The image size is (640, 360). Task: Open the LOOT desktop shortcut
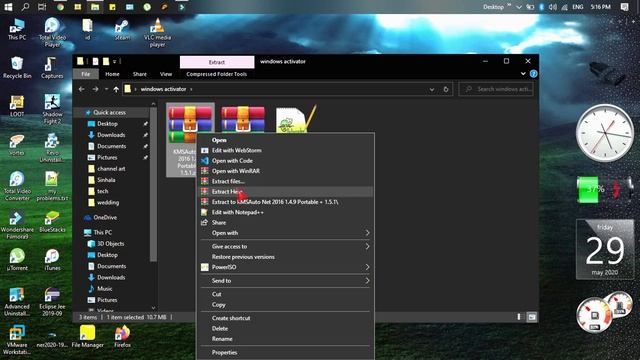17,106
